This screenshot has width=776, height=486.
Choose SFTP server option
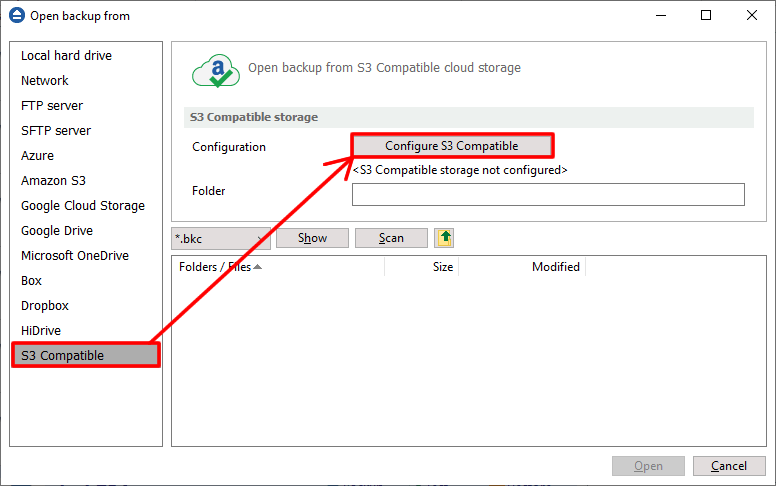(56, 131)
